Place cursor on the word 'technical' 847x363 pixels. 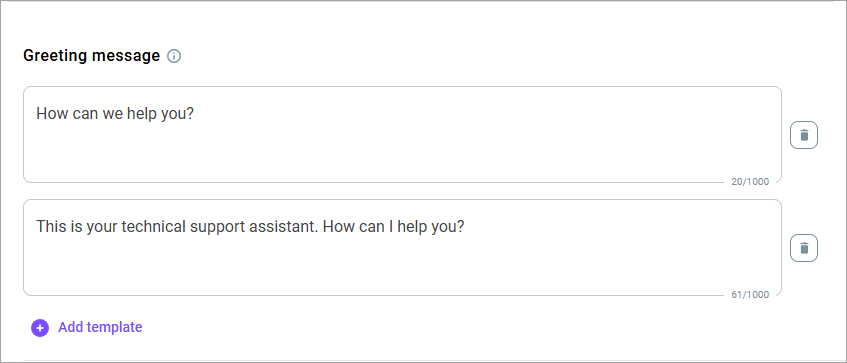(x=154, y=227)
